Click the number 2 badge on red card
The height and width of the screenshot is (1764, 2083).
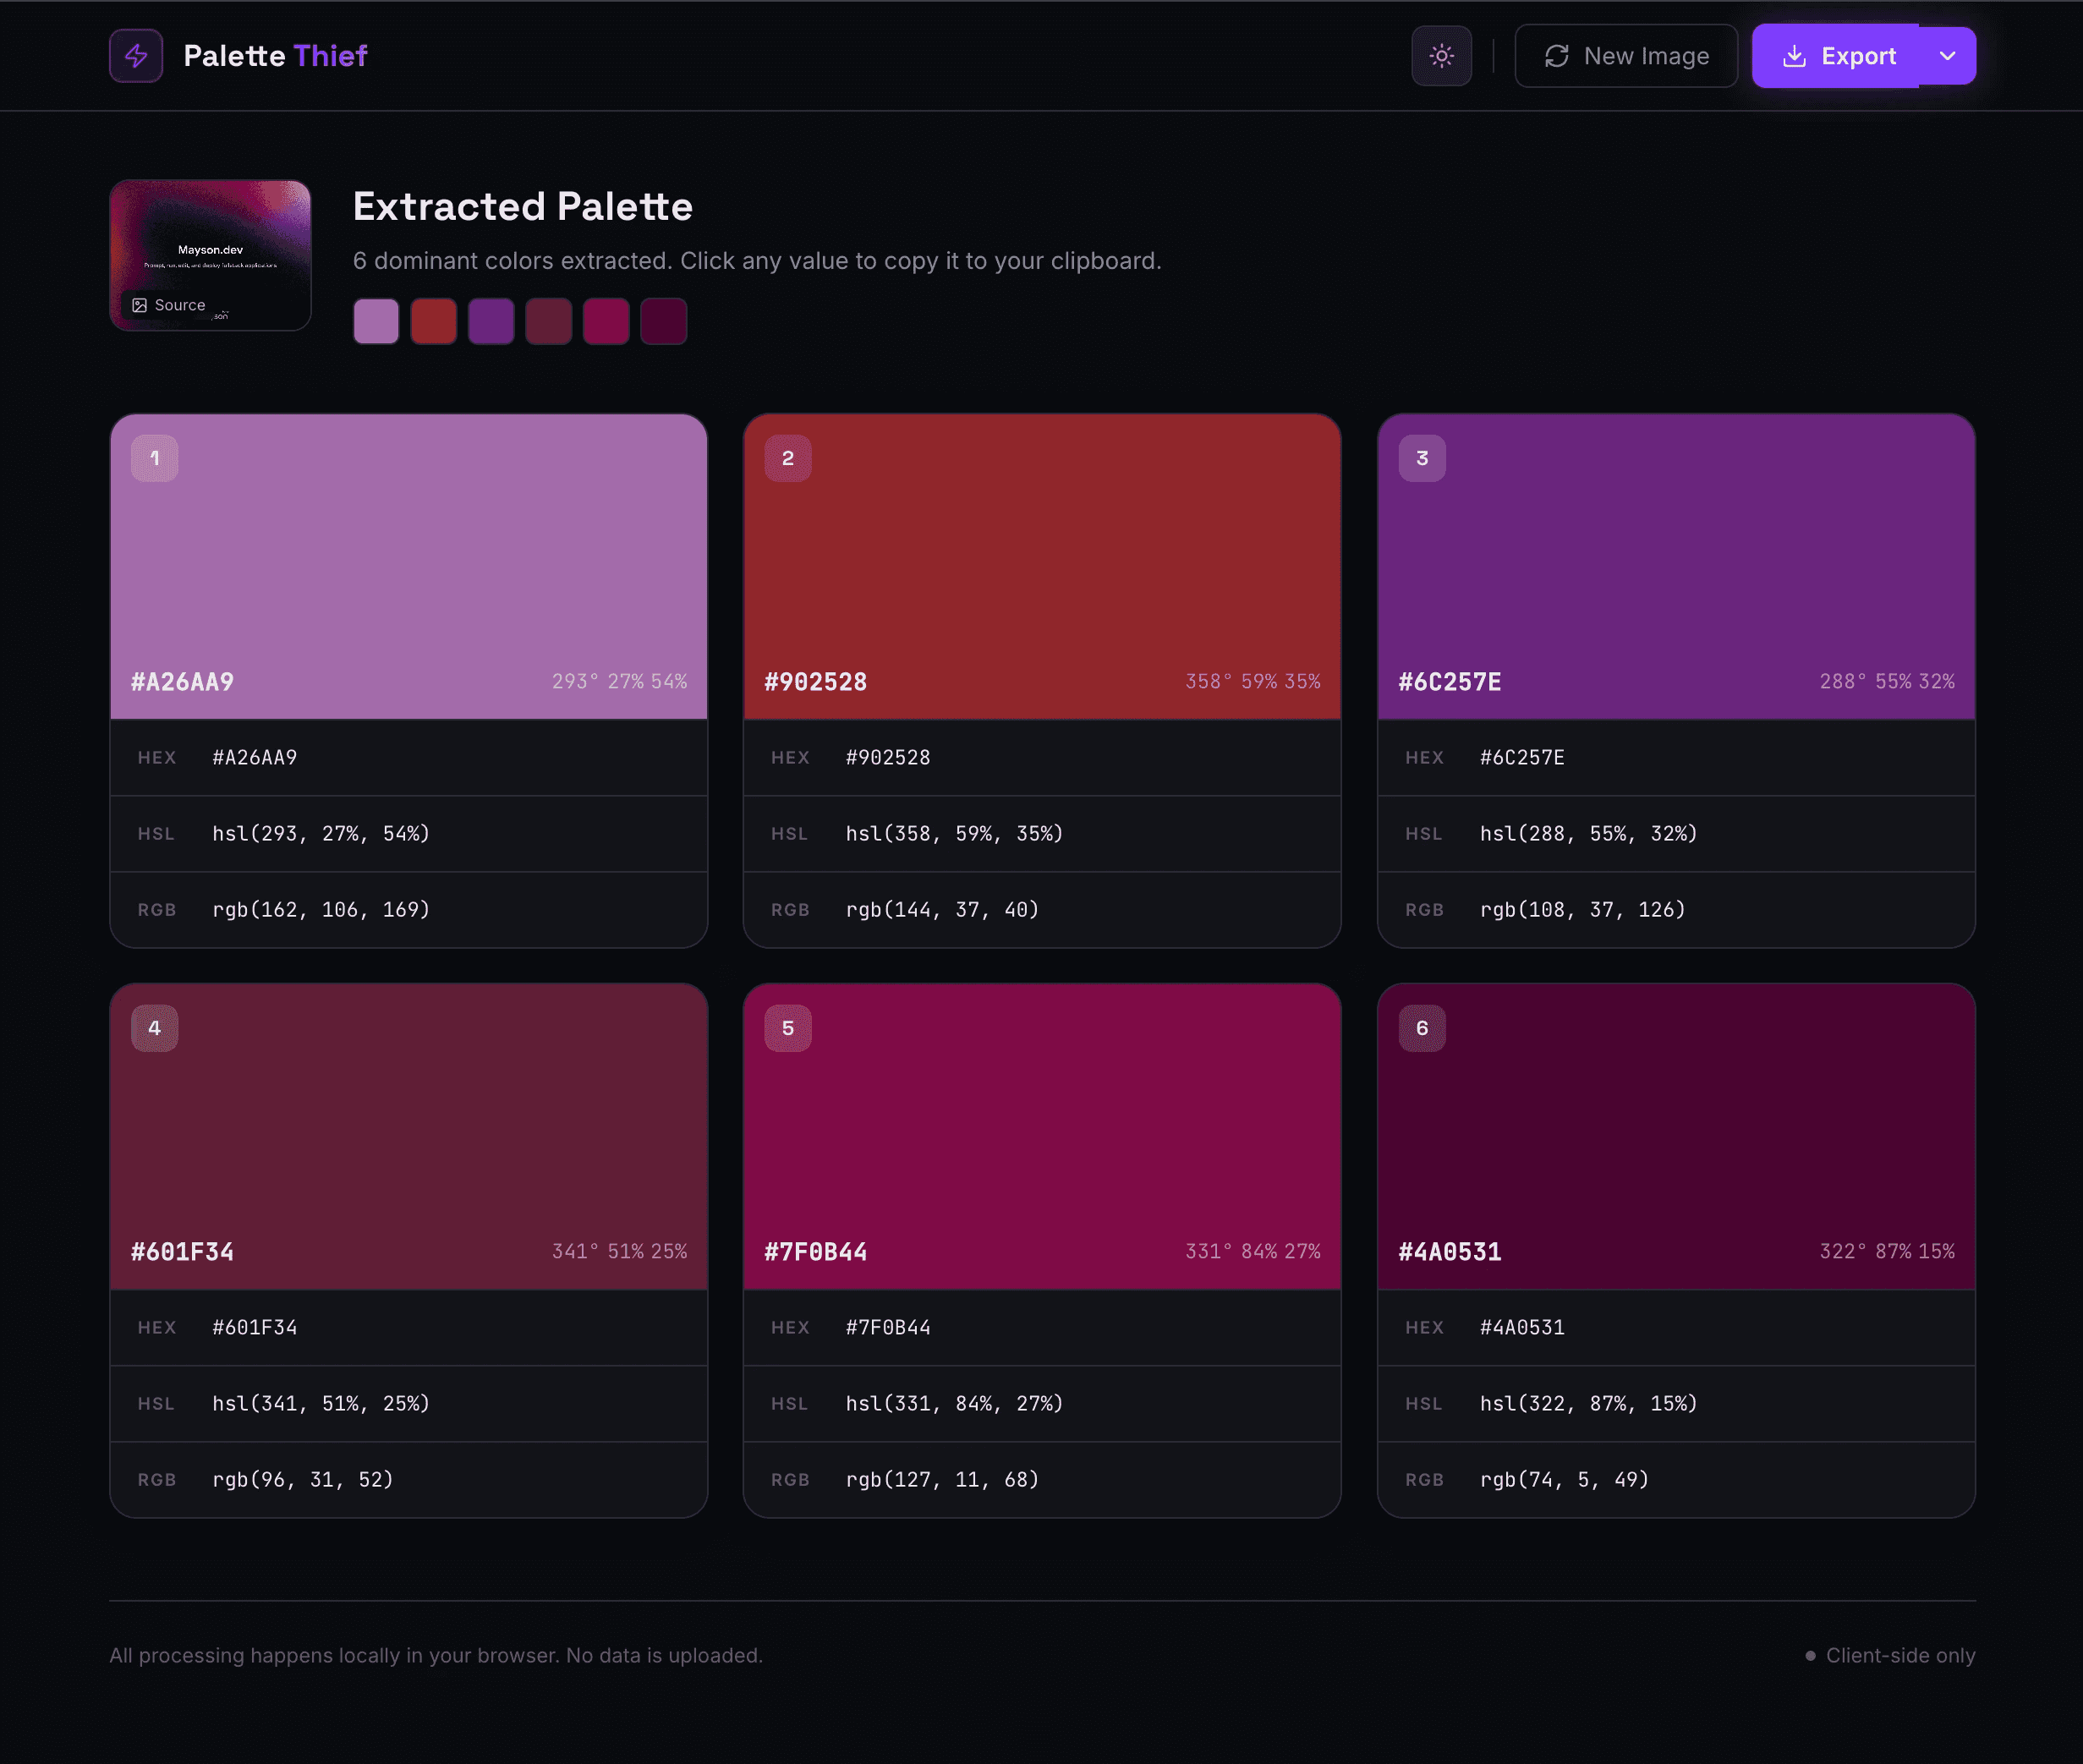tap(788, 459)
